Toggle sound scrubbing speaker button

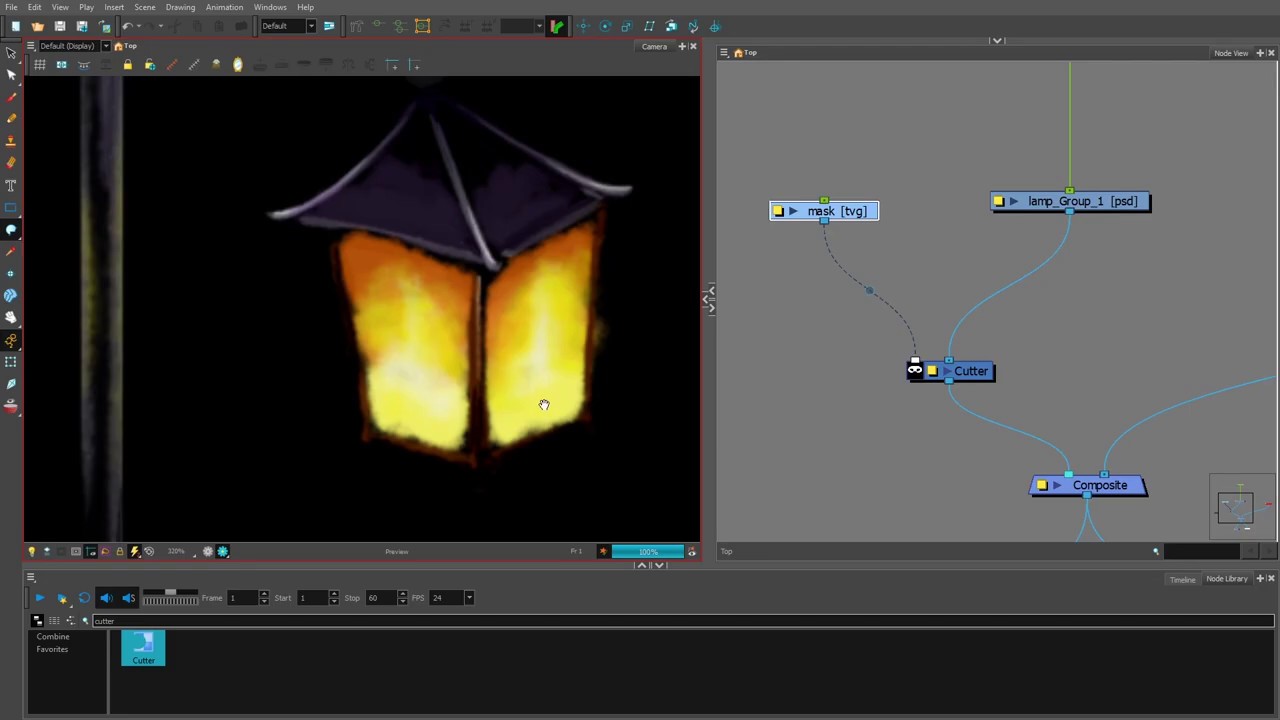click(128, 598)
